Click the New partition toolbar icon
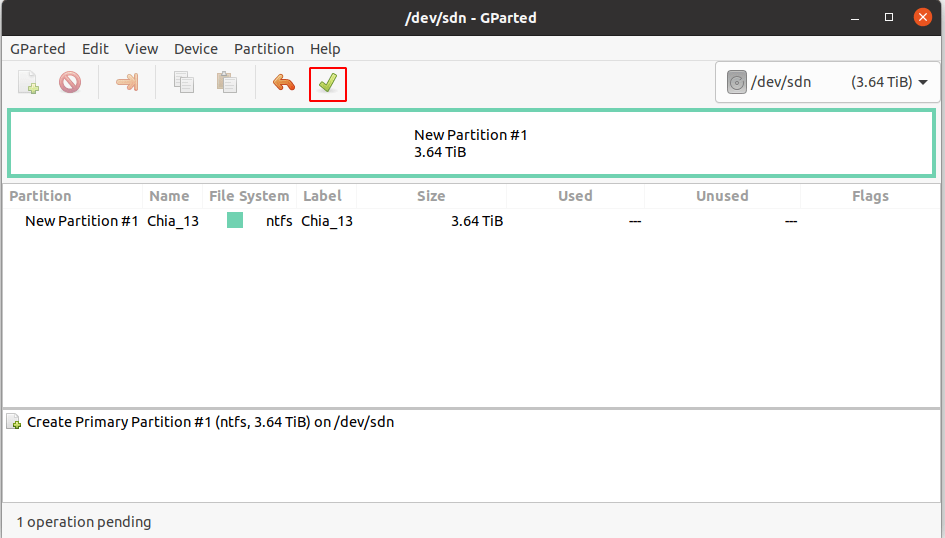 click(28, 83)
